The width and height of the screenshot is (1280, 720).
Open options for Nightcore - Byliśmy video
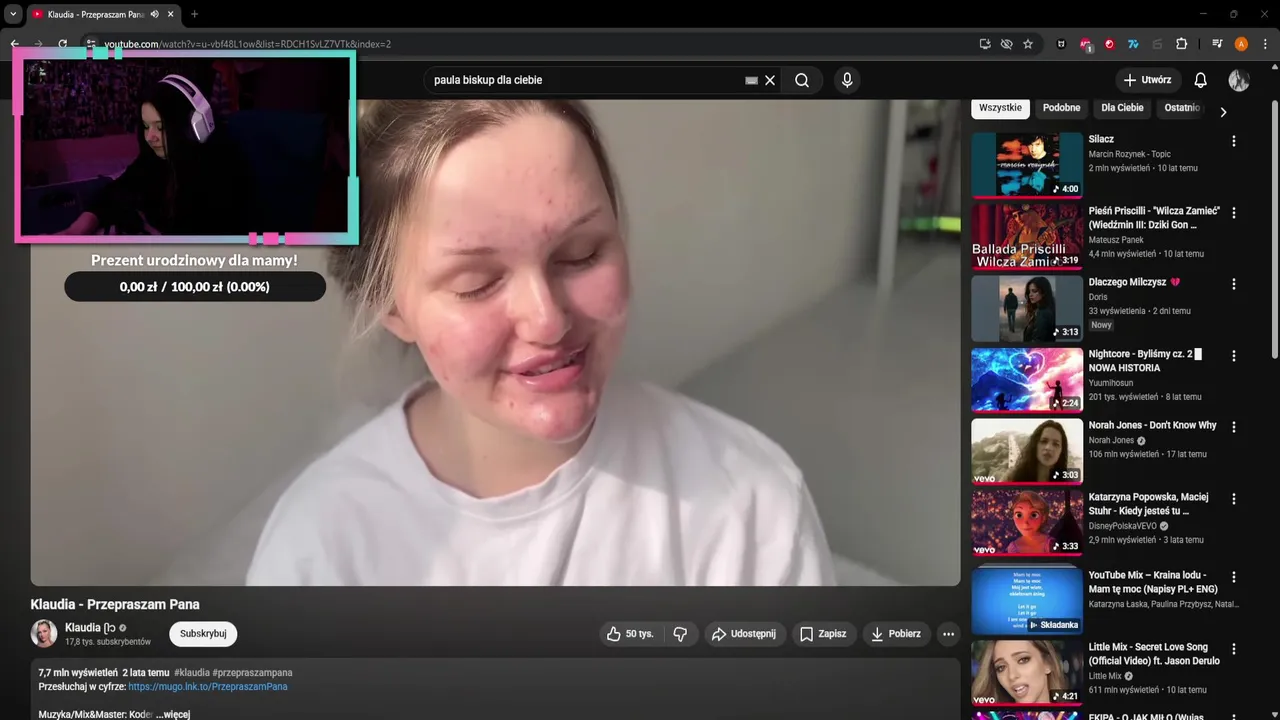[x=1234, y=356]
